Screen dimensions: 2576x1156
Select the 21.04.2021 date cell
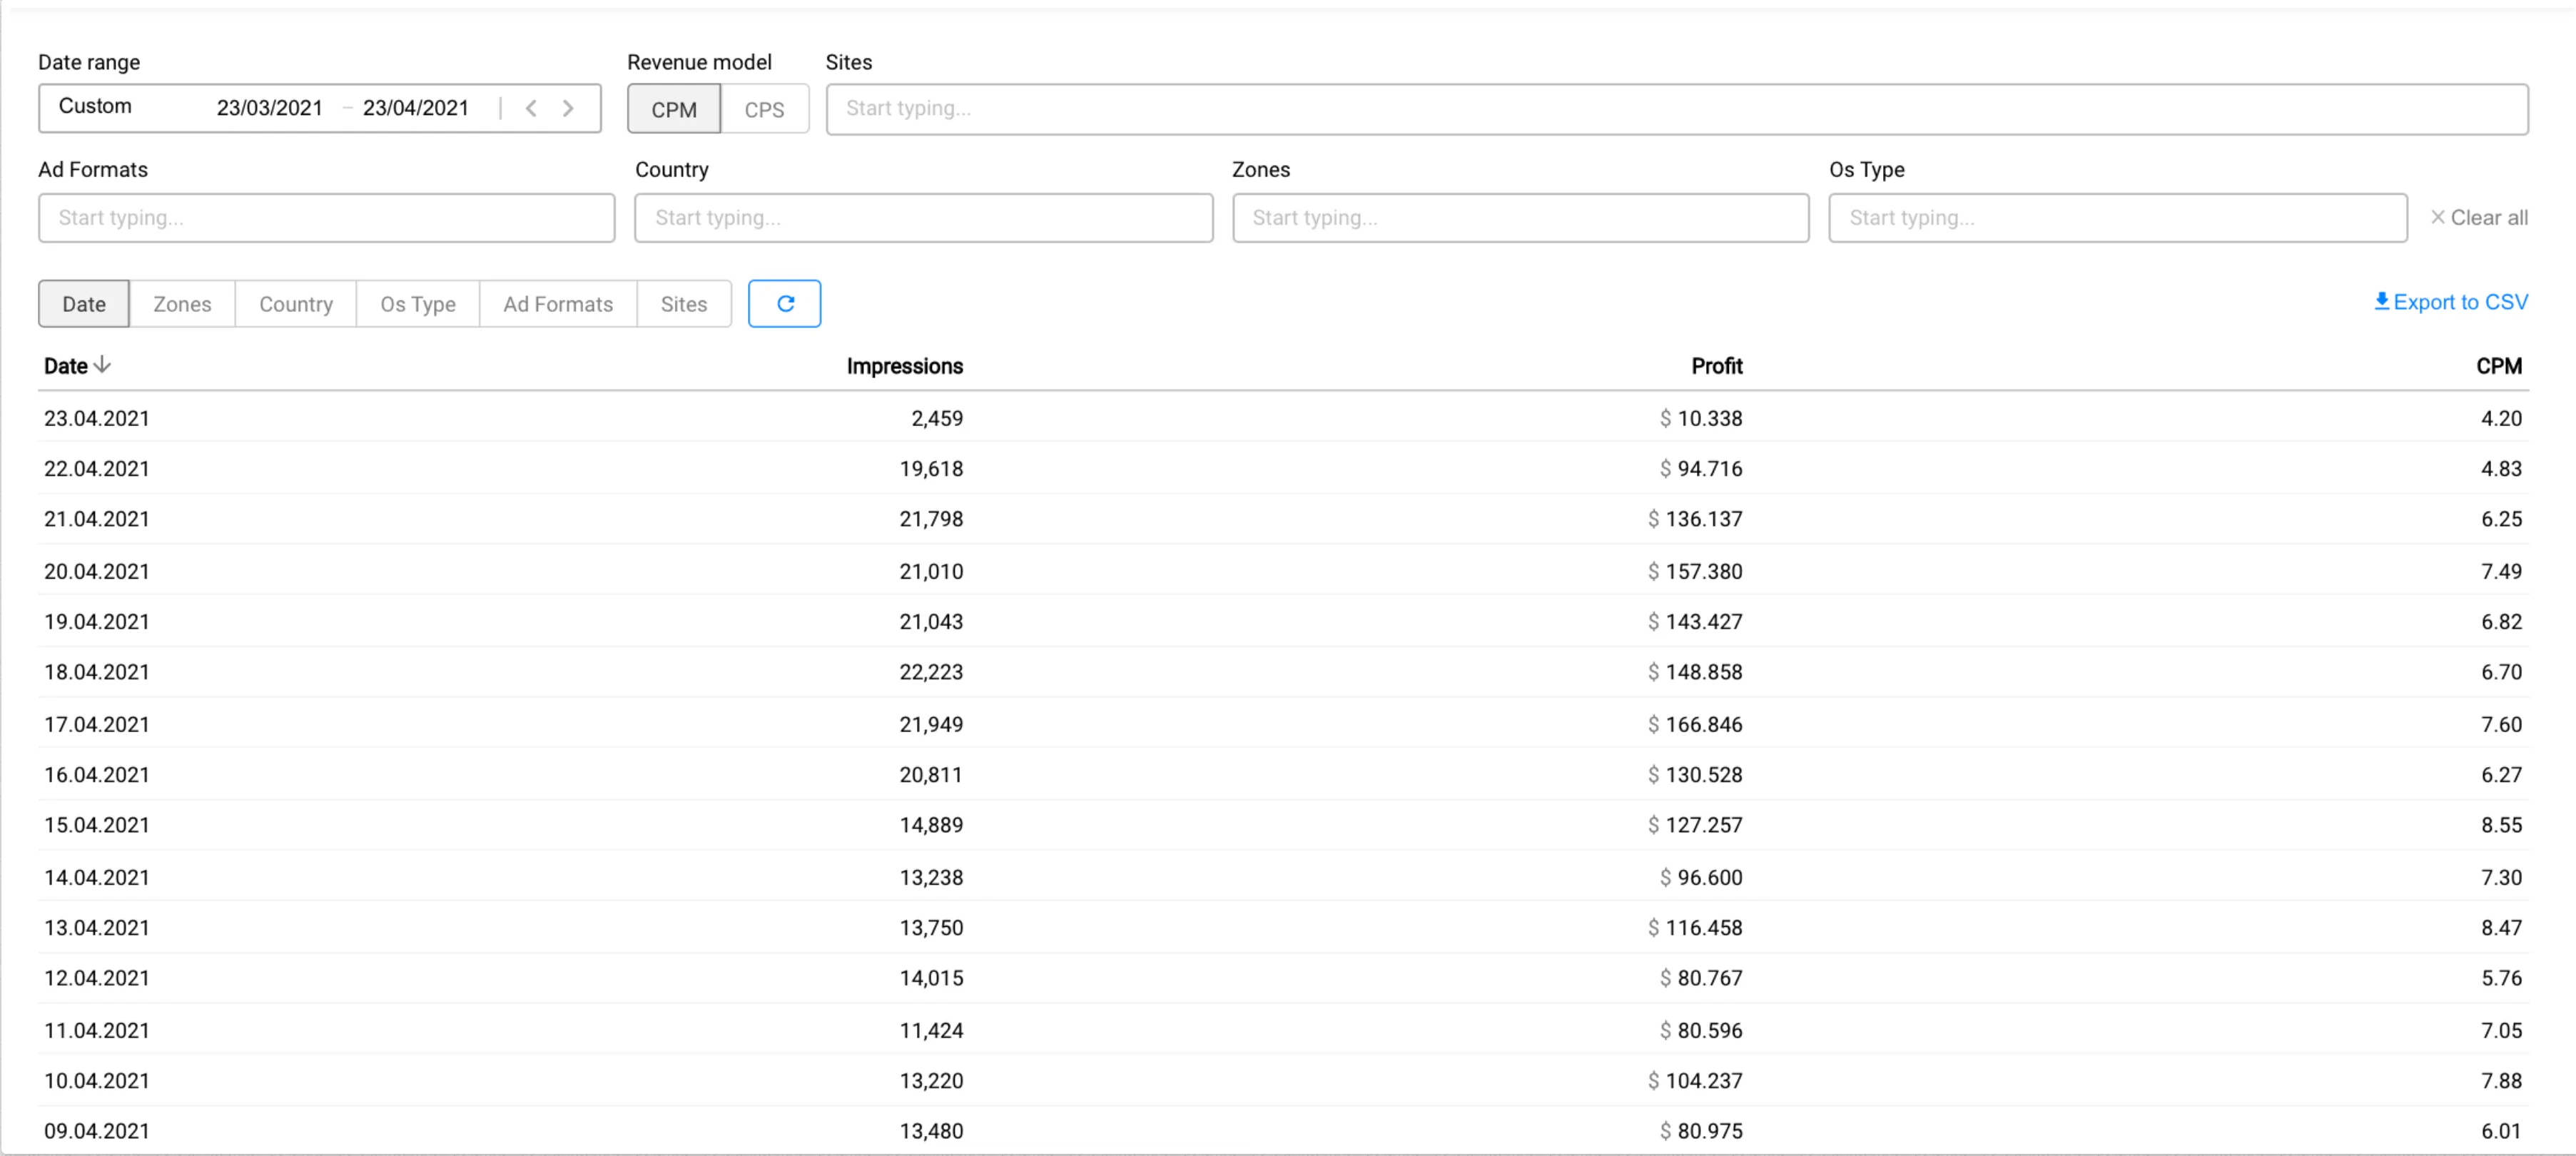(97, 519)
